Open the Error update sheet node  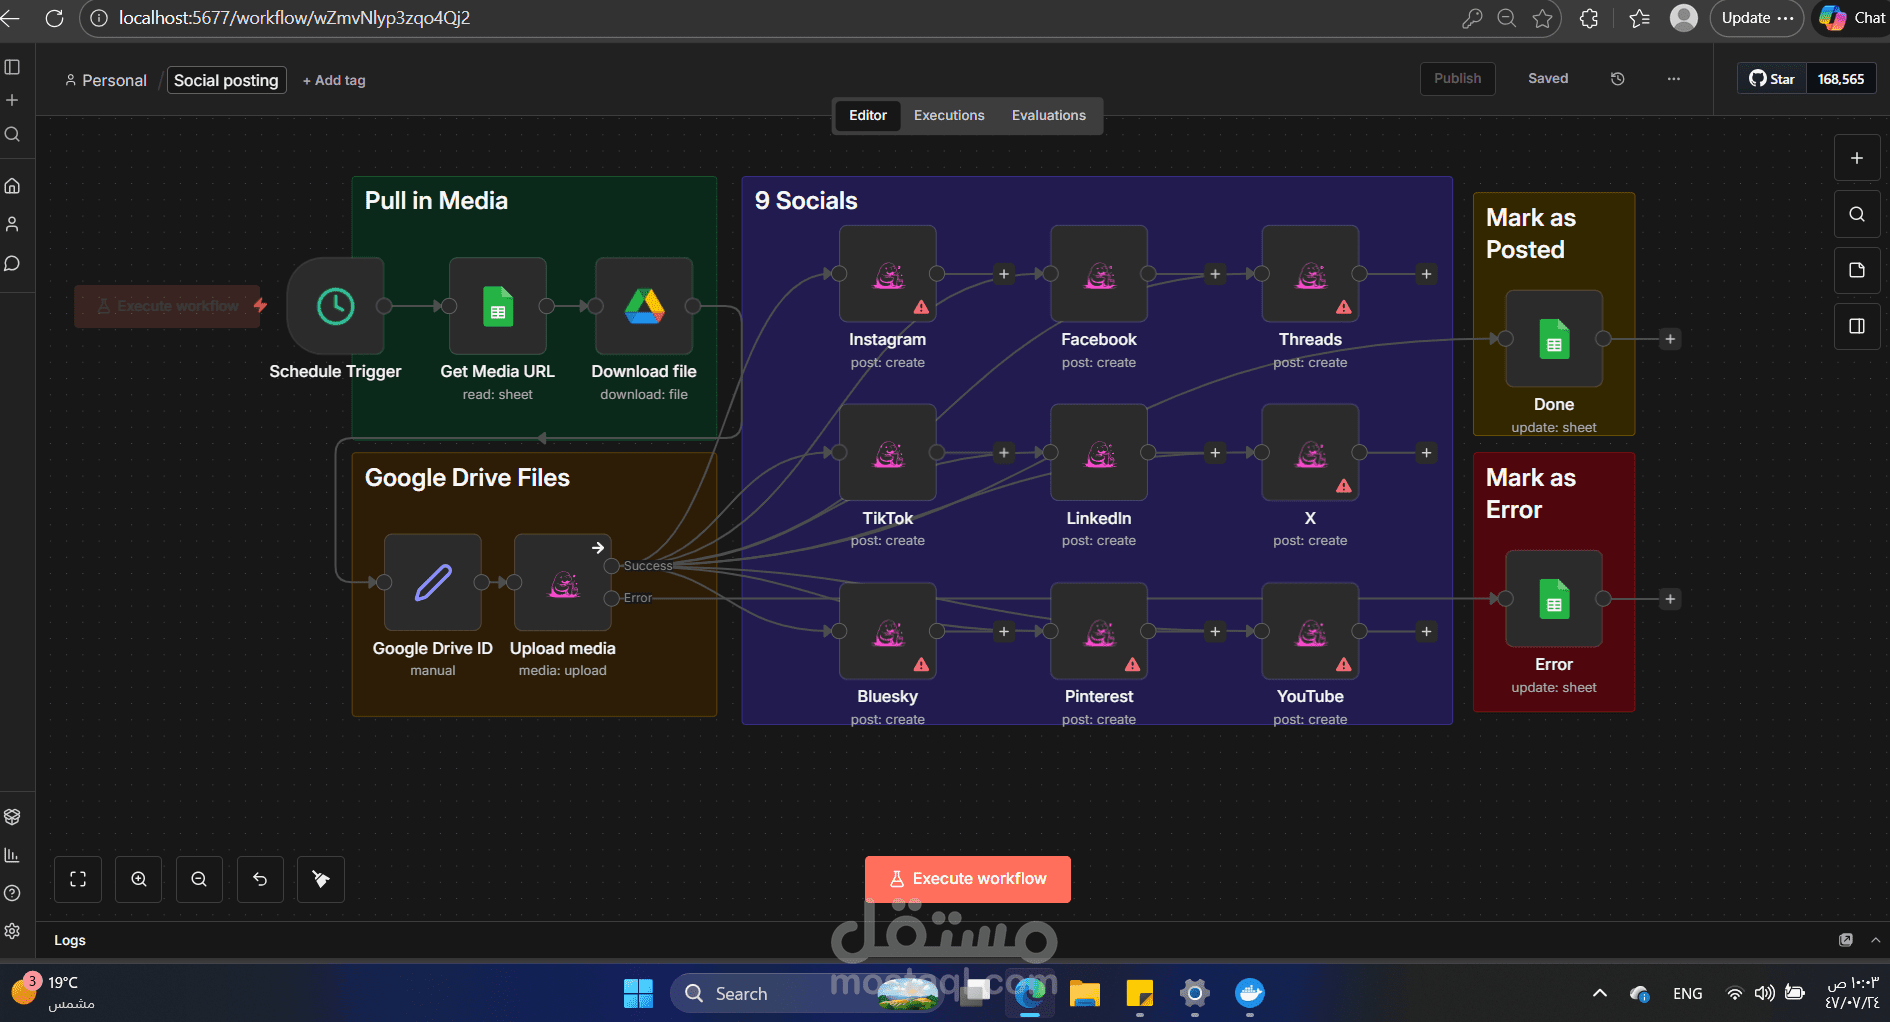coord(1554,599)
